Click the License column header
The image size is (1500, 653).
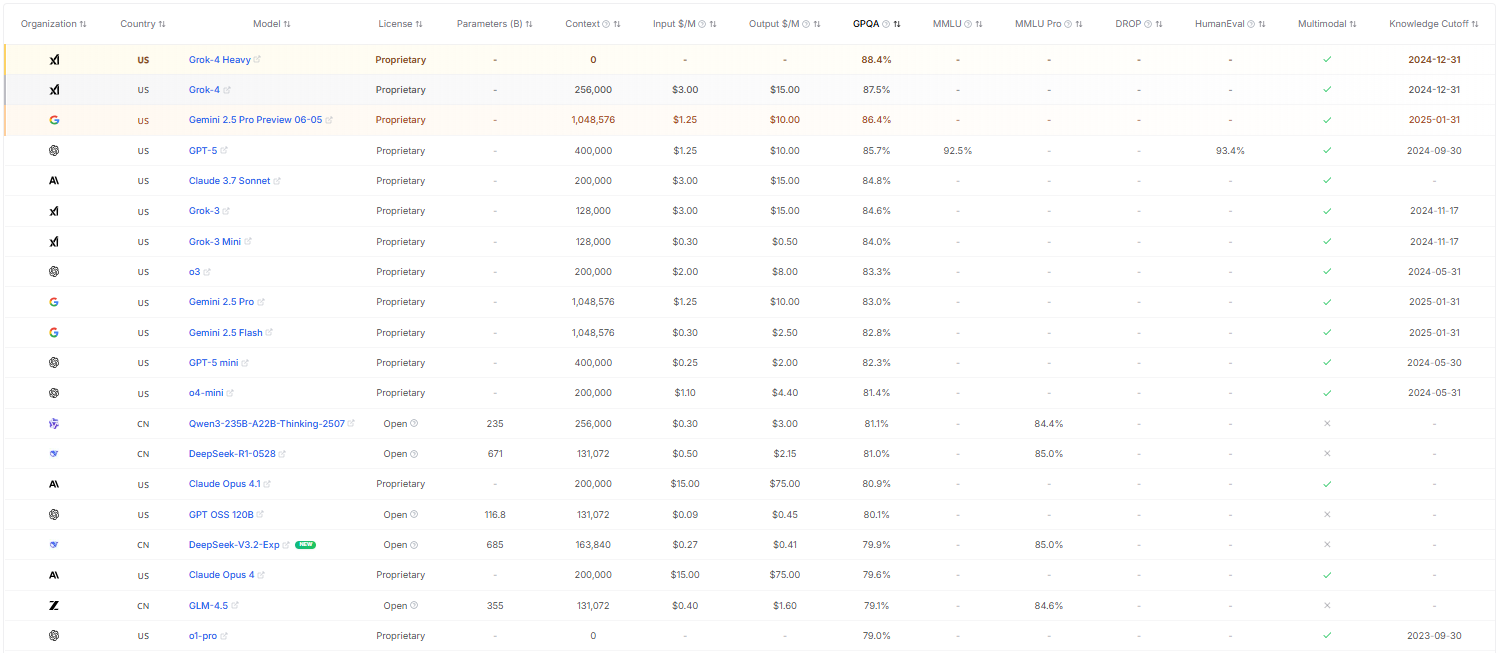395,24
